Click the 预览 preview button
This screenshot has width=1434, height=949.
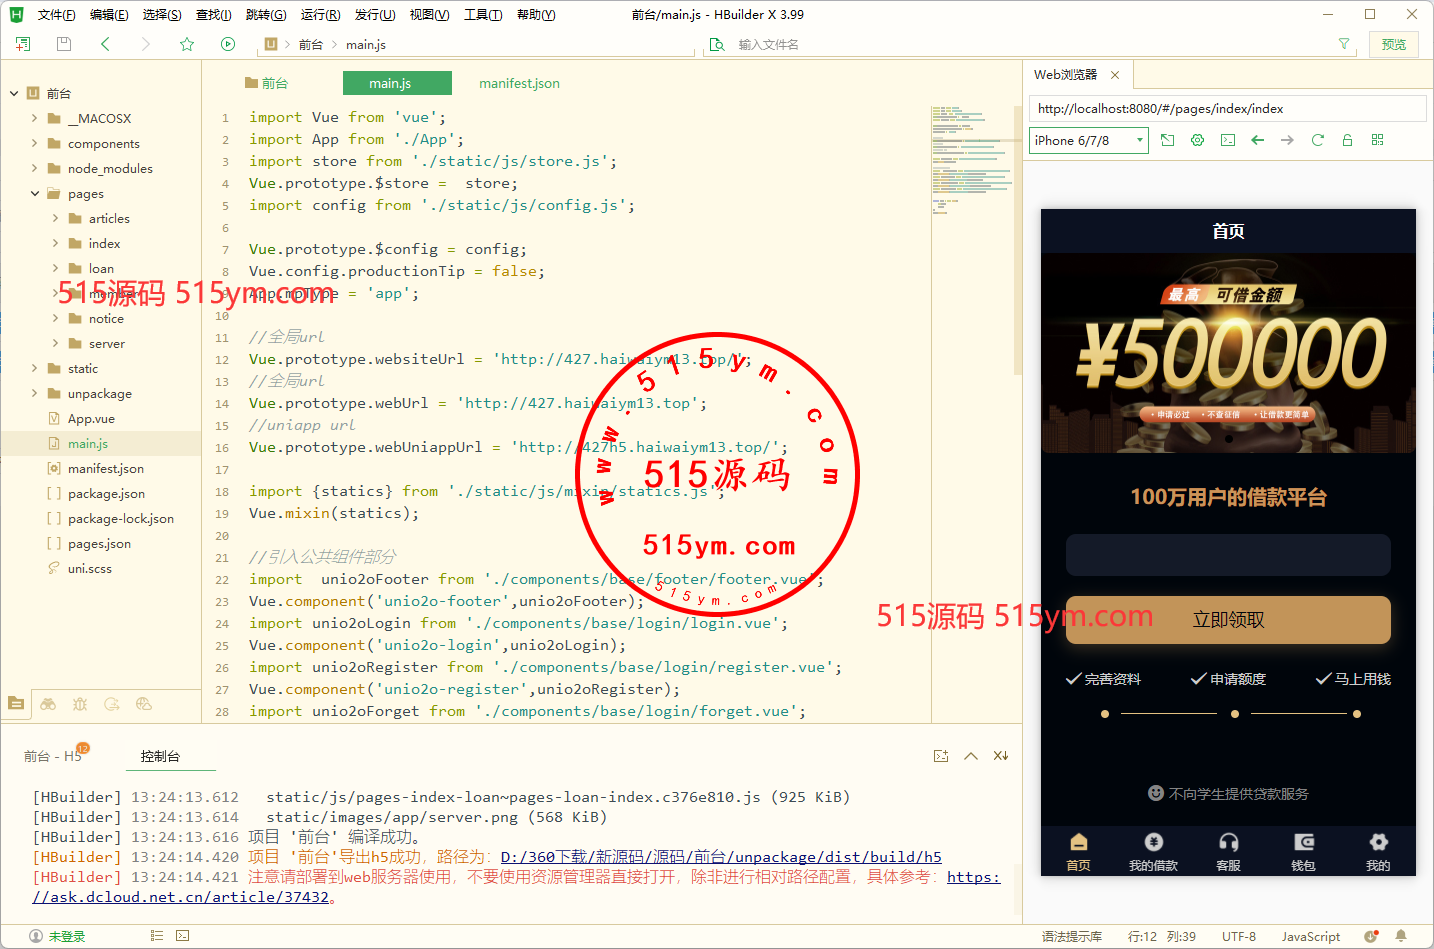[1394, 44]
